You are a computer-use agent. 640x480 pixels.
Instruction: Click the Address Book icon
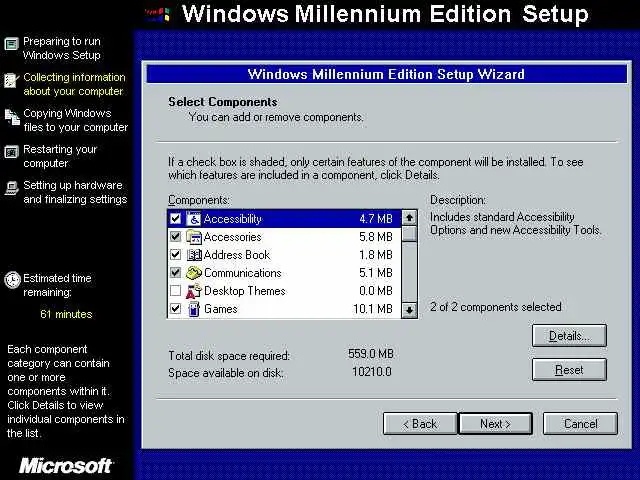(x=194, y=255)
